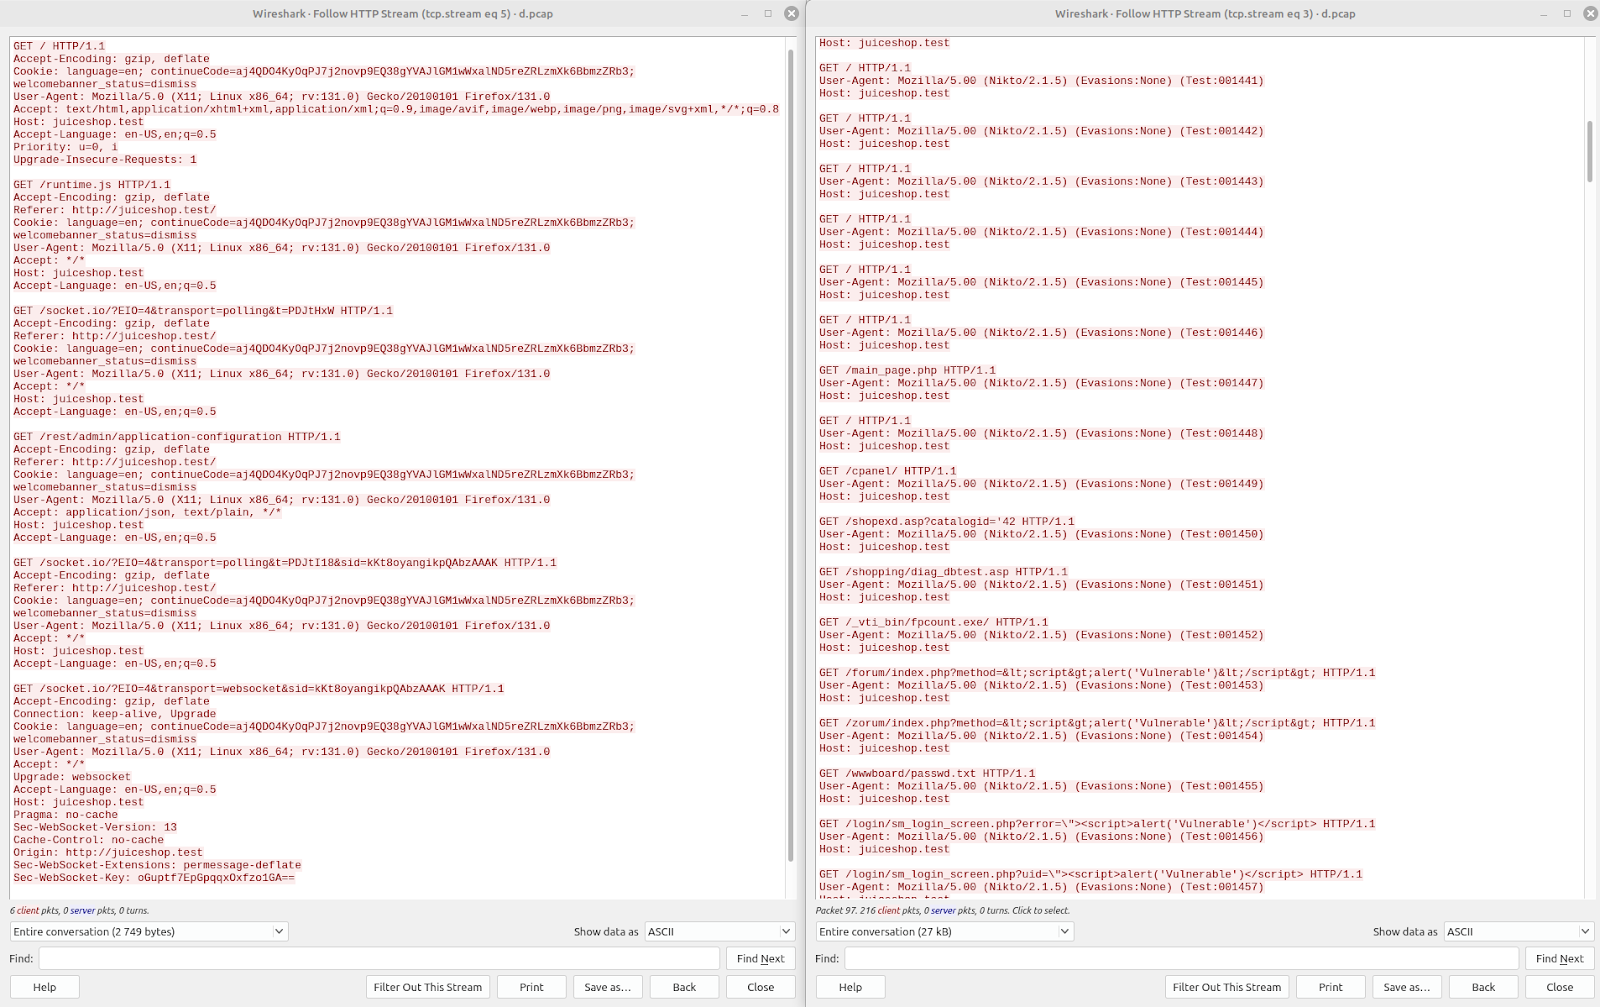Image resolution: width=1600 pixels, height=1007 pixels.
Task: Print the stream eq 5 conversation
Action: click(532, 987)
